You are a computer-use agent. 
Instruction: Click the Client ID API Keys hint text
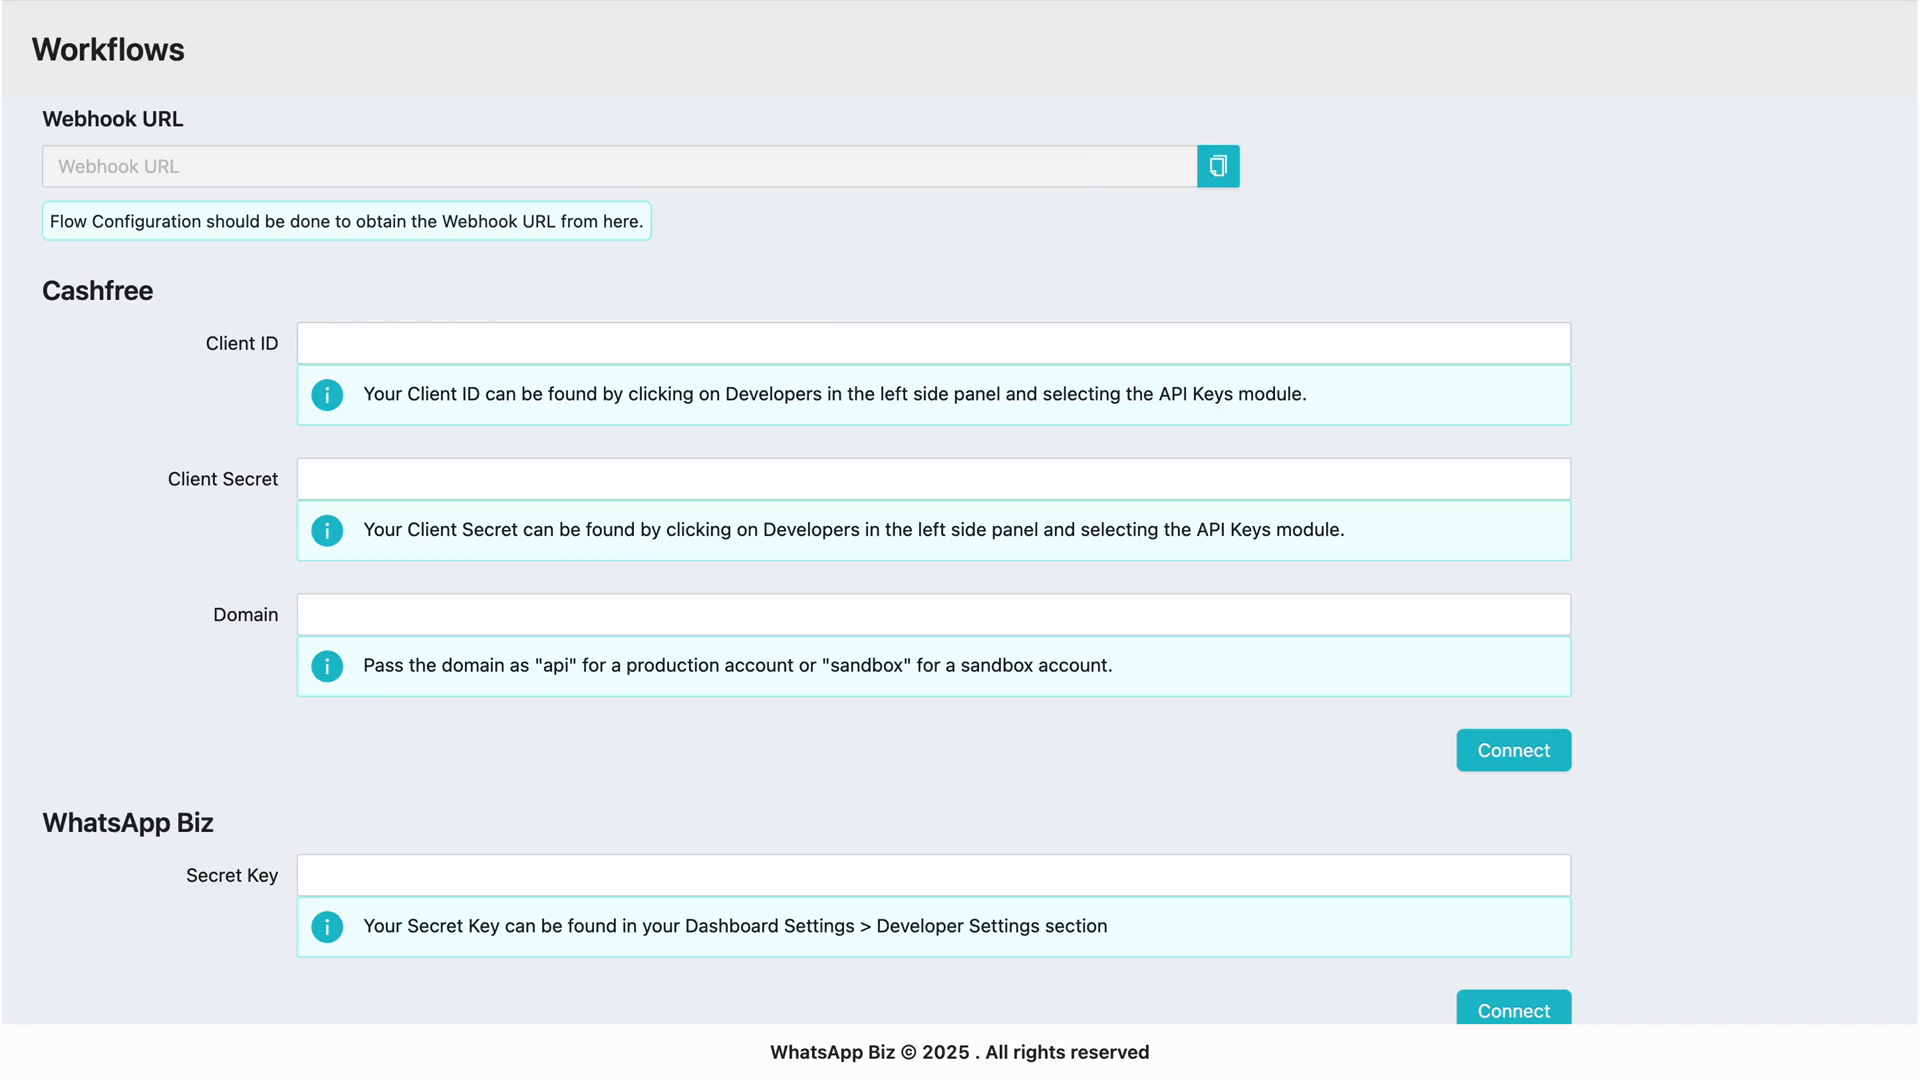[835, 394]
